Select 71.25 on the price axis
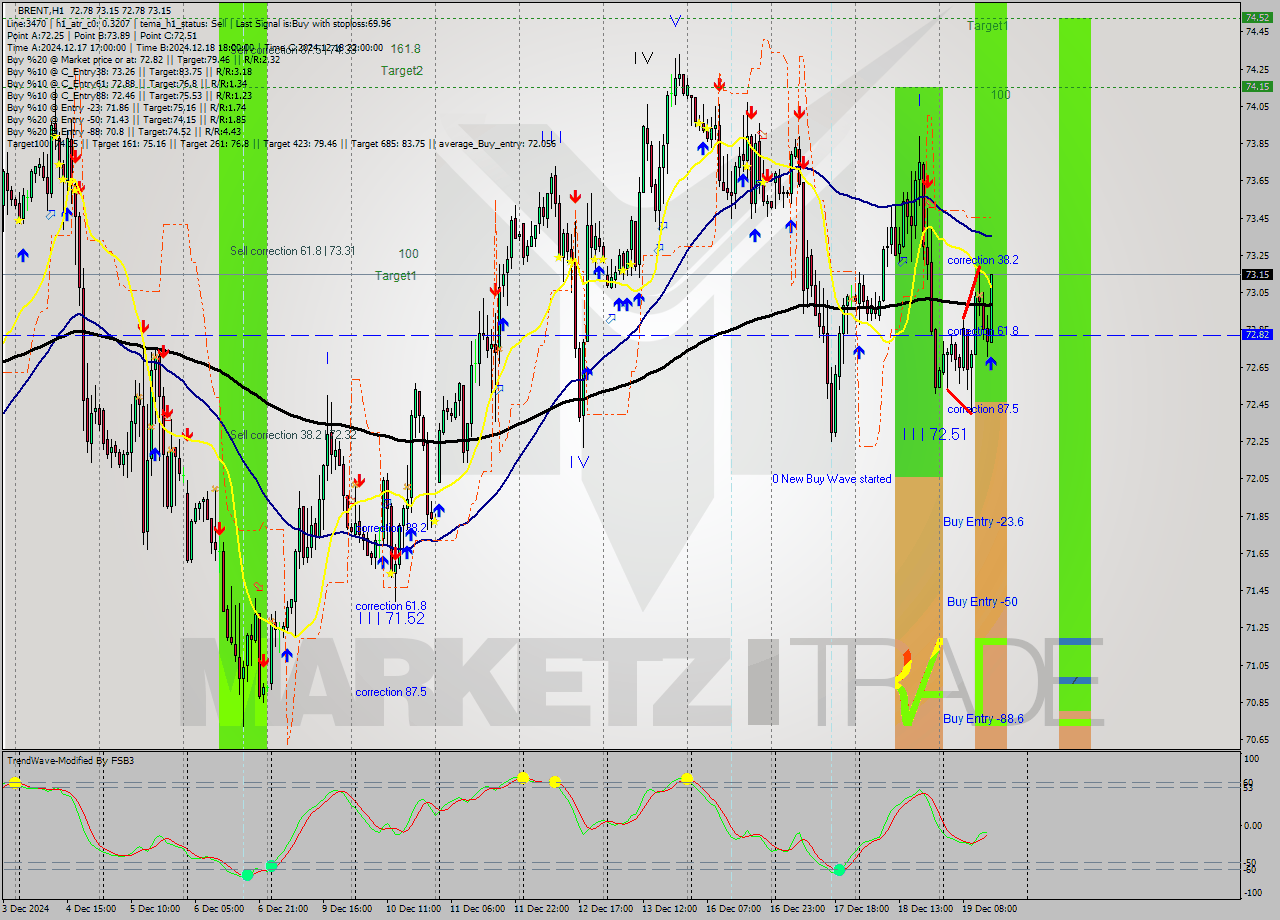 point(1257,627)
